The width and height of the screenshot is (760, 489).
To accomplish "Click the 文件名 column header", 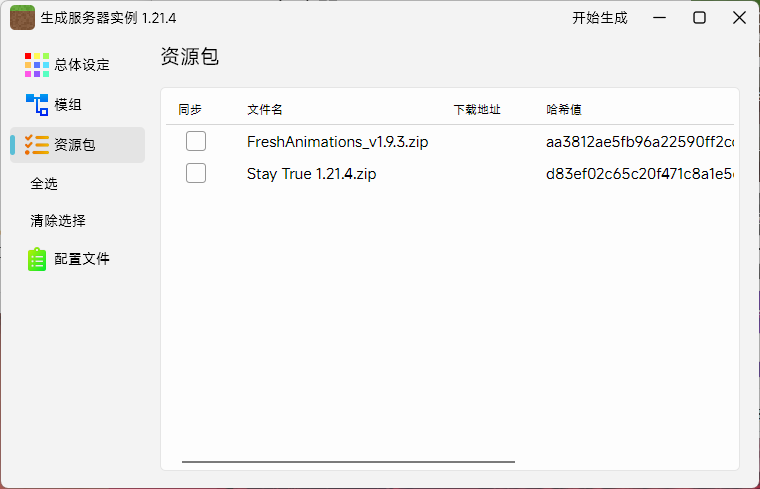I will pos(265,109).
